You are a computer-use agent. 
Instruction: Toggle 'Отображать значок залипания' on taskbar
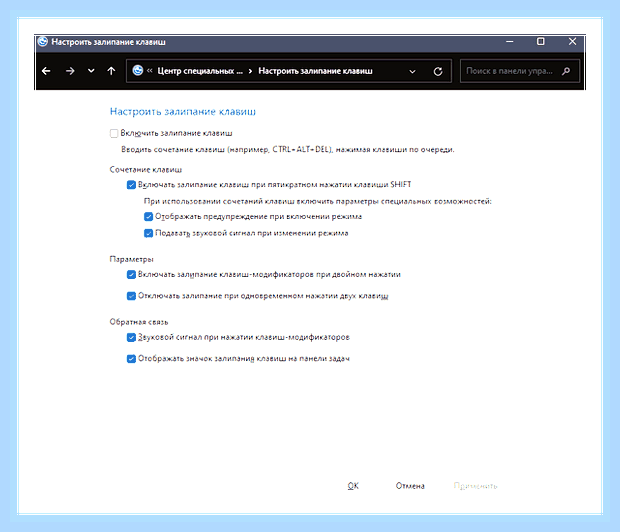point(131,359)
